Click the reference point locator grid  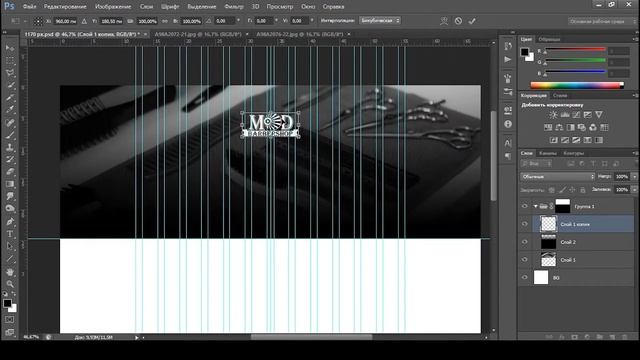(x=38, y=21)
